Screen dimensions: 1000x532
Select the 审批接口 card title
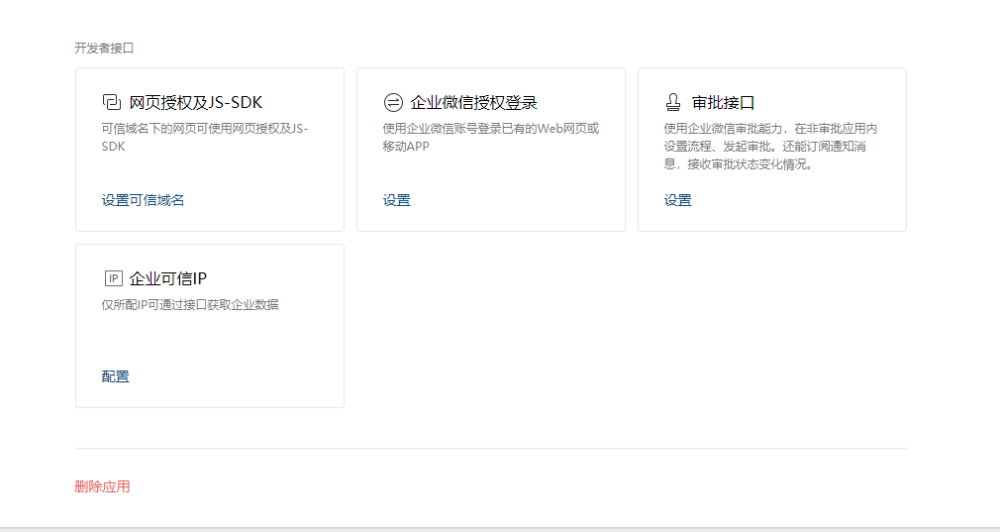[x=723, y=103]
